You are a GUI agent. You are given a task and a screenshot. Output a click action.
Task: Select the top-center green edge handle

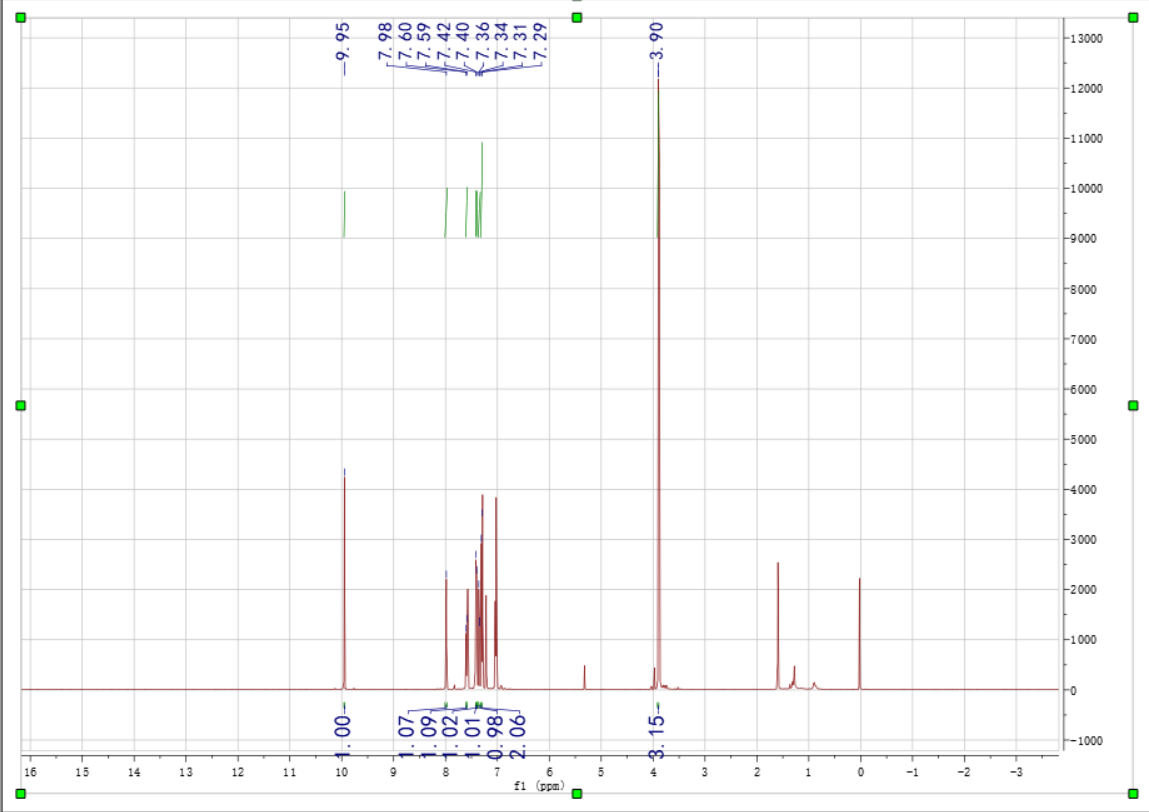pos(577,18)
